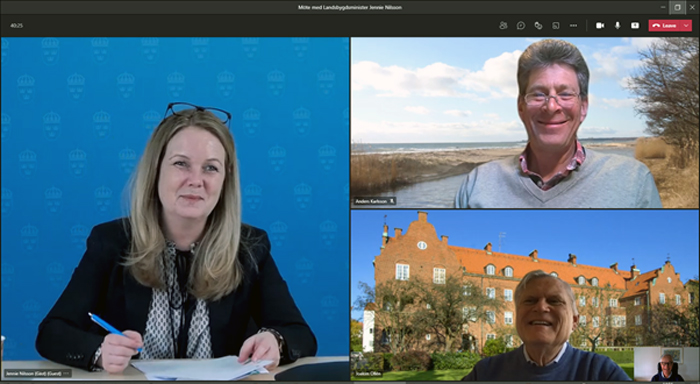Show the participants list

click(x=503, y=25)
